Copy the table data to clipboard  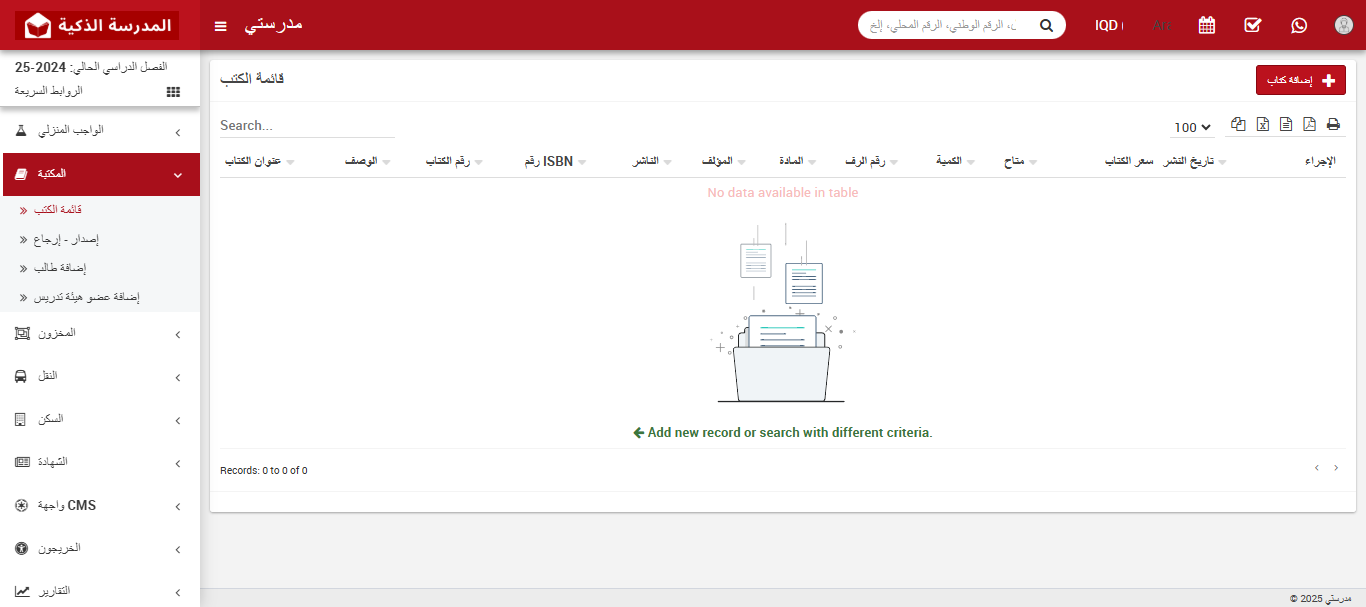1239,125
